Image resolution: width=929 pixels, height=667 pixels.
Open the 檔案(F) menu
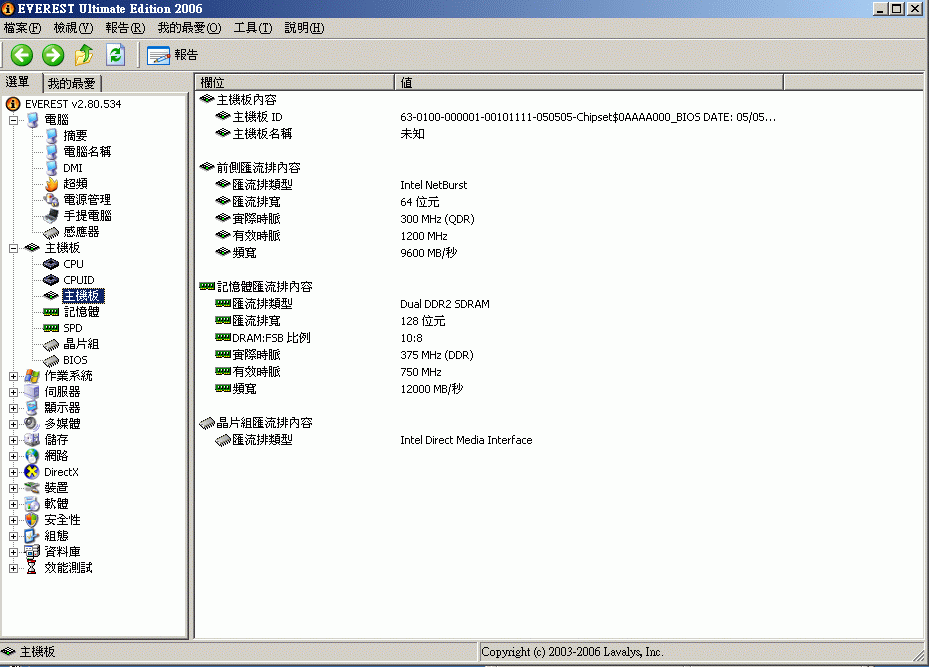(23, 28)
